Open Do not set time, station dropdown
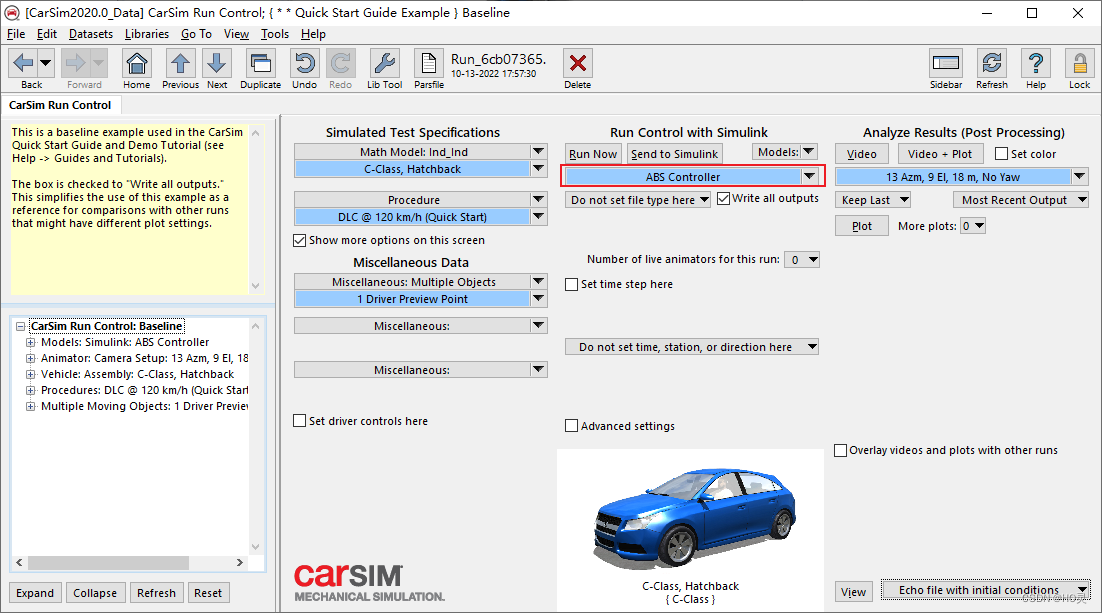Viewport: 1102px width, 613px height. [692, 347]
